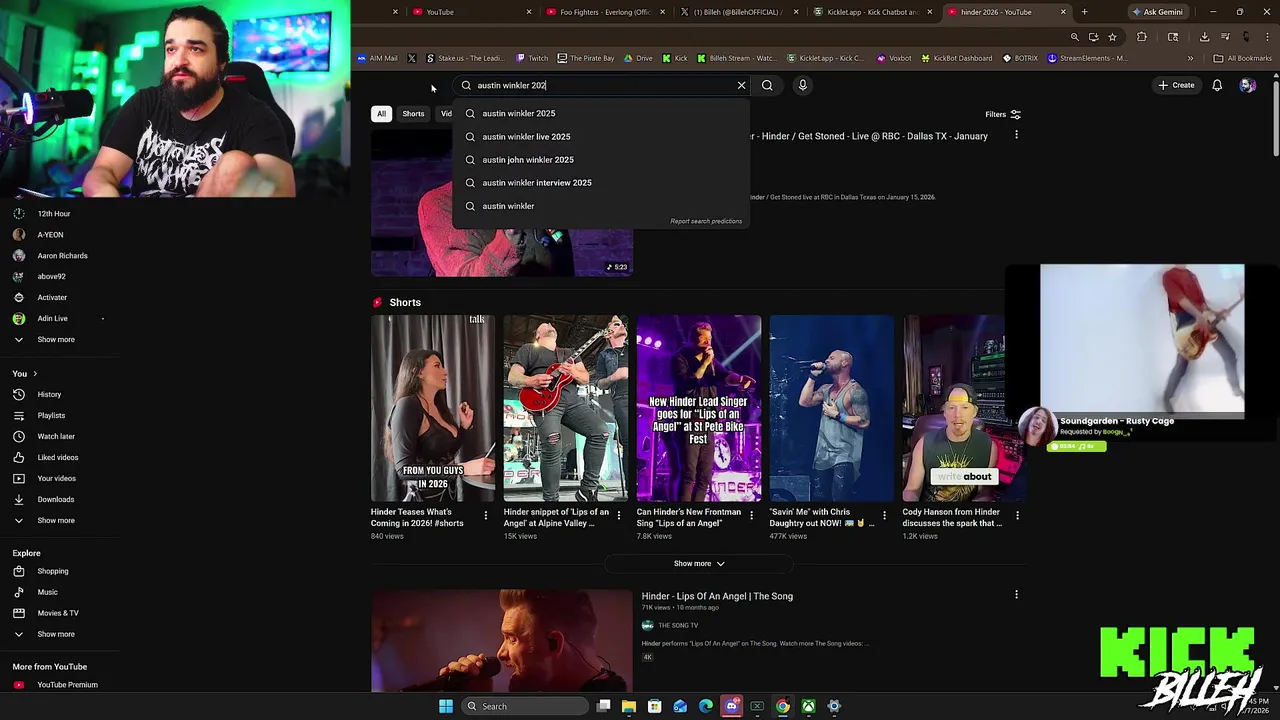Open Aaron Richards subscription channel

coord(60,255)
